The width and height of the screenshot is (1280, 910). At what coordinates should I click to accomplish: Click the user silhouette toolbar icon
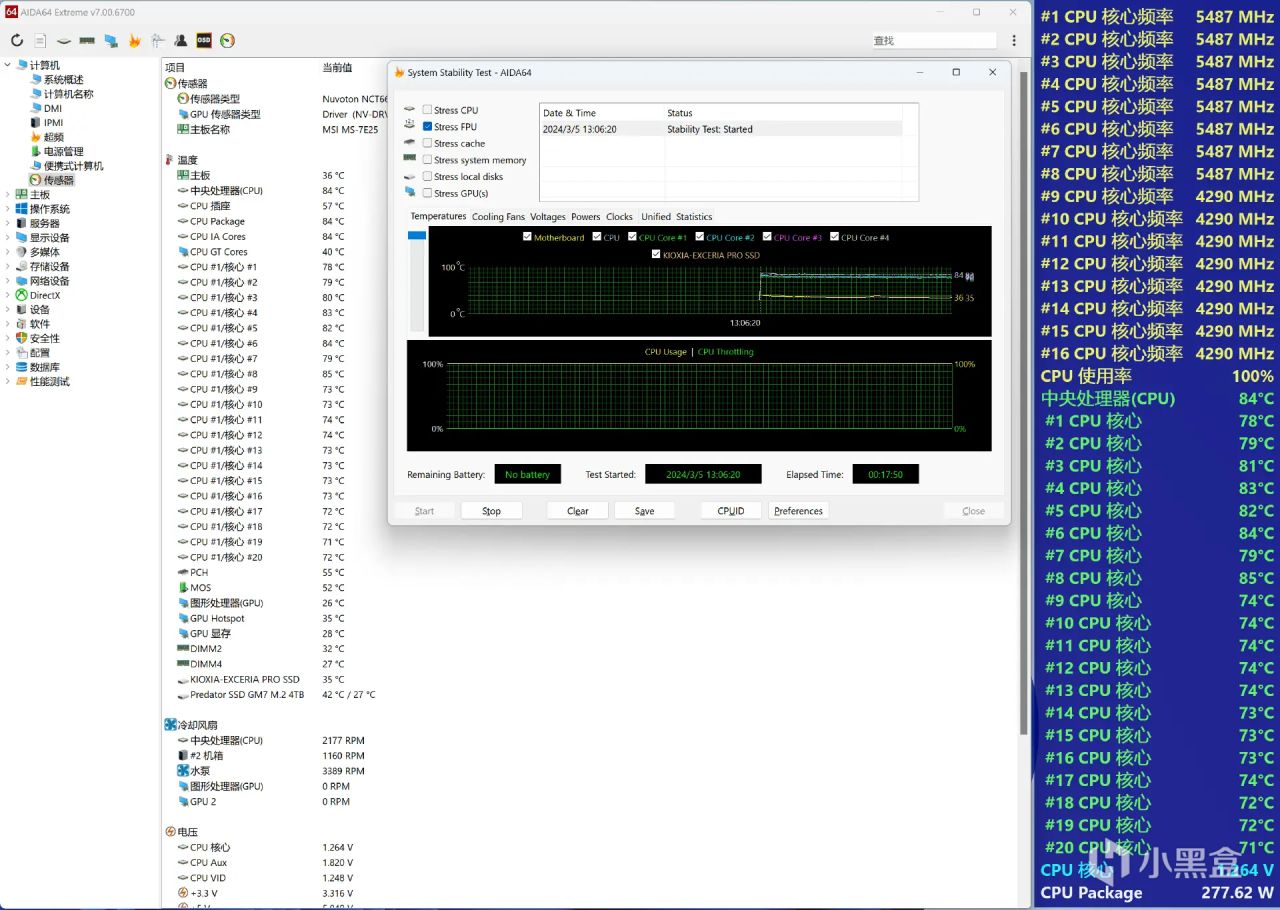(181, 41)
